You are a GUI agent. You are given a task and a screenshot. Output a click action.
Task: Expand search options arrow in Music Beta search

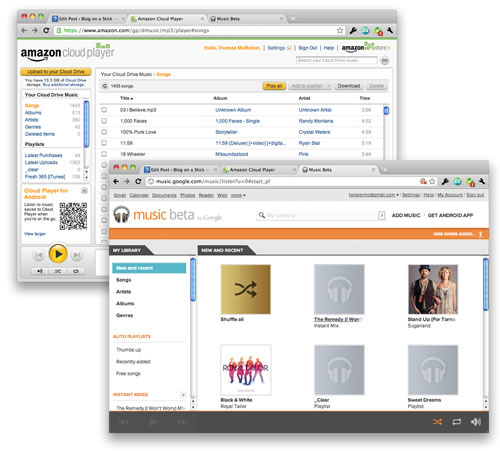click(382, 216)
